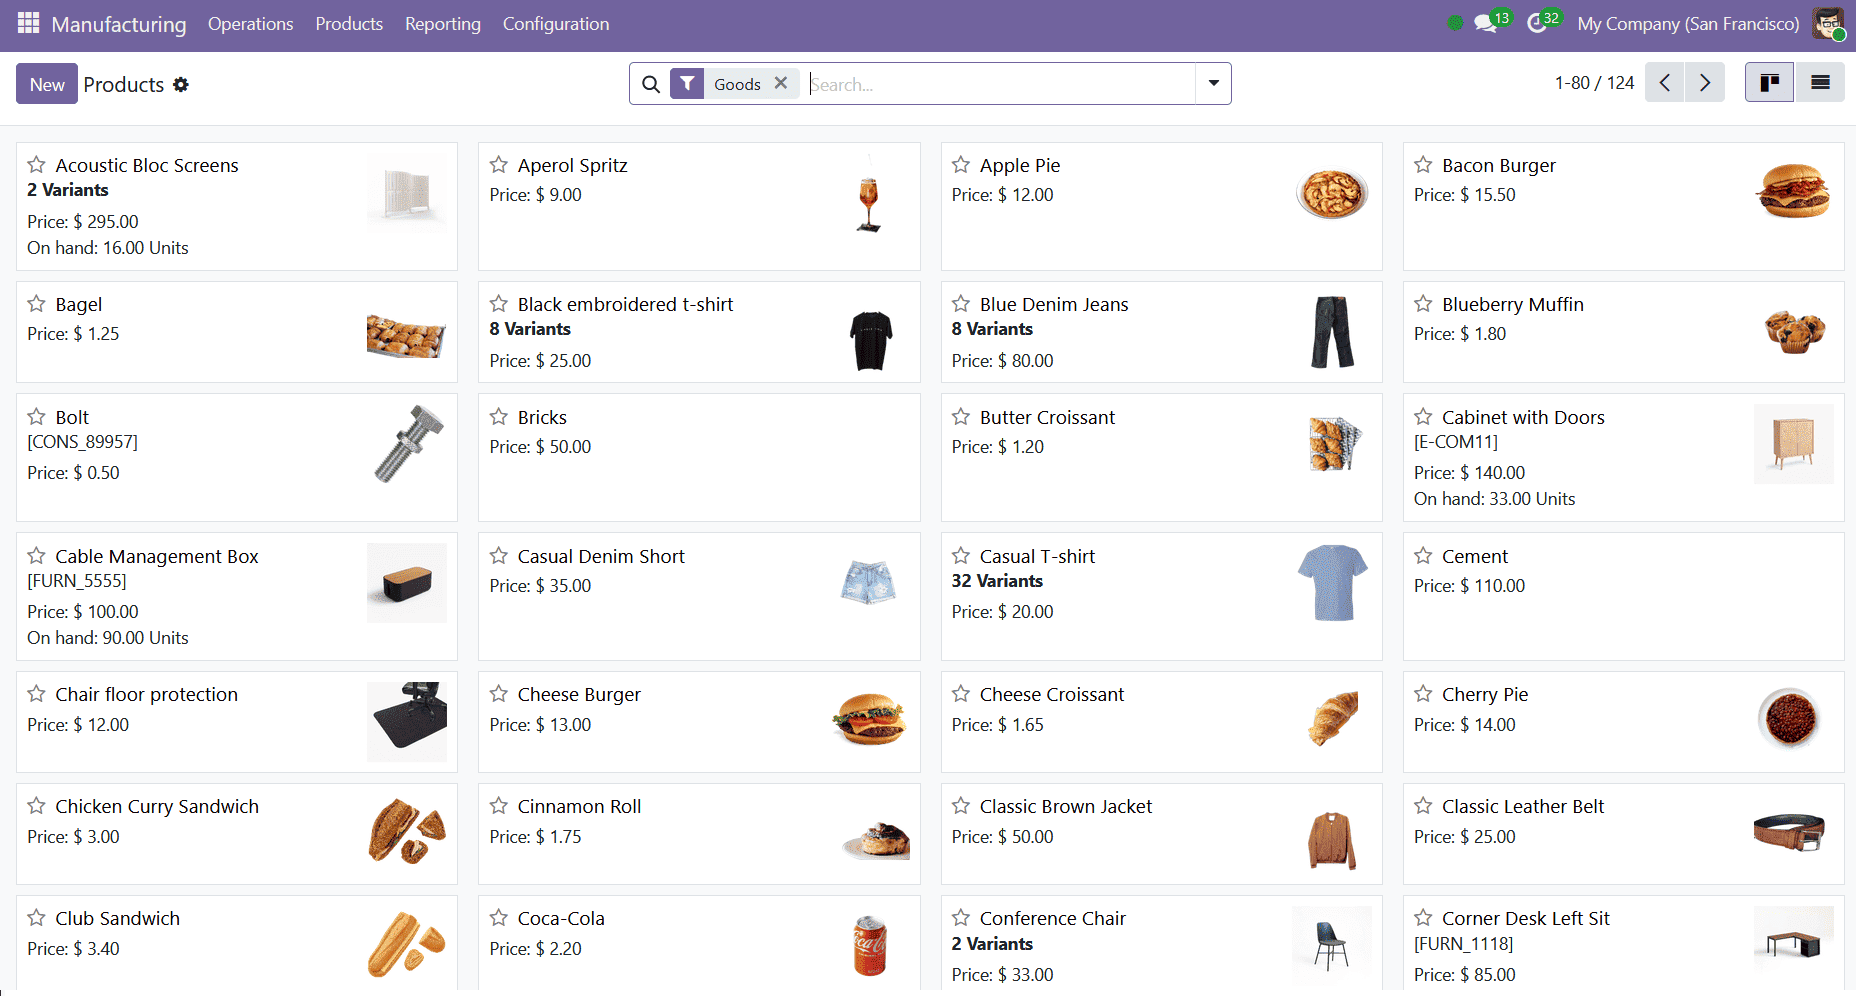Toggle favorite on Bacon Burger

1423,164
